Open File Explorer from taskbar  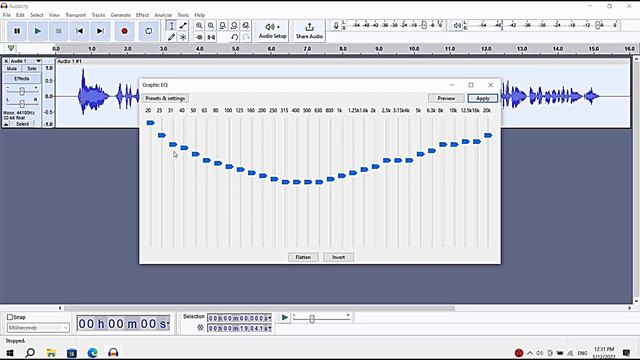[51, 353]
